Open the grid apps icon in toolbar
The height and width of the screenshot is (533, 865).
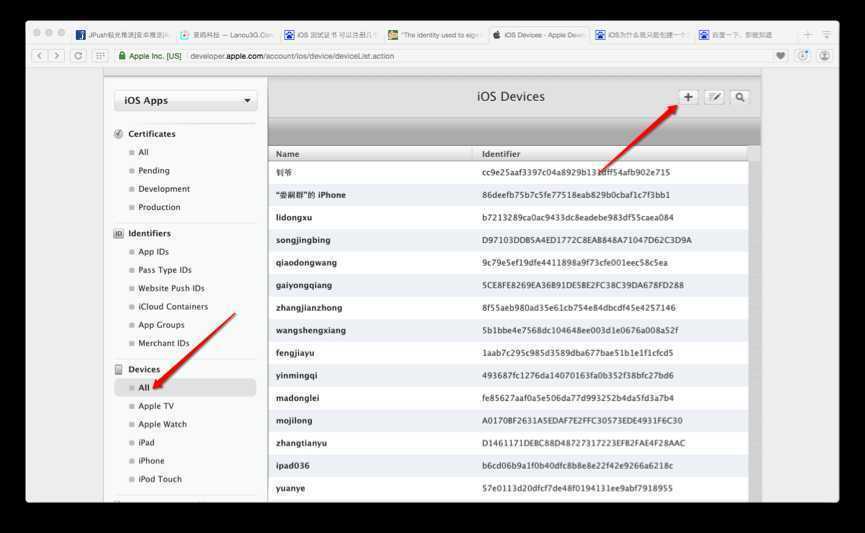(x=100, y=56)
